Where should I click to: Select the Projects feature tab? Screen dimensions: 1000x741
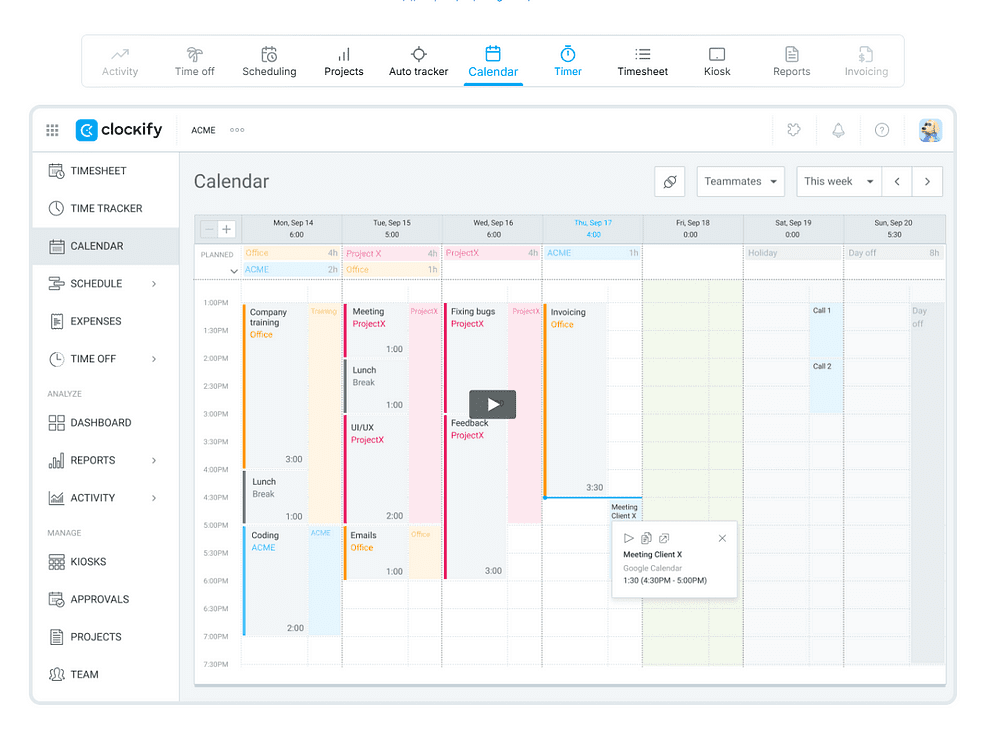tap(344, 62)
